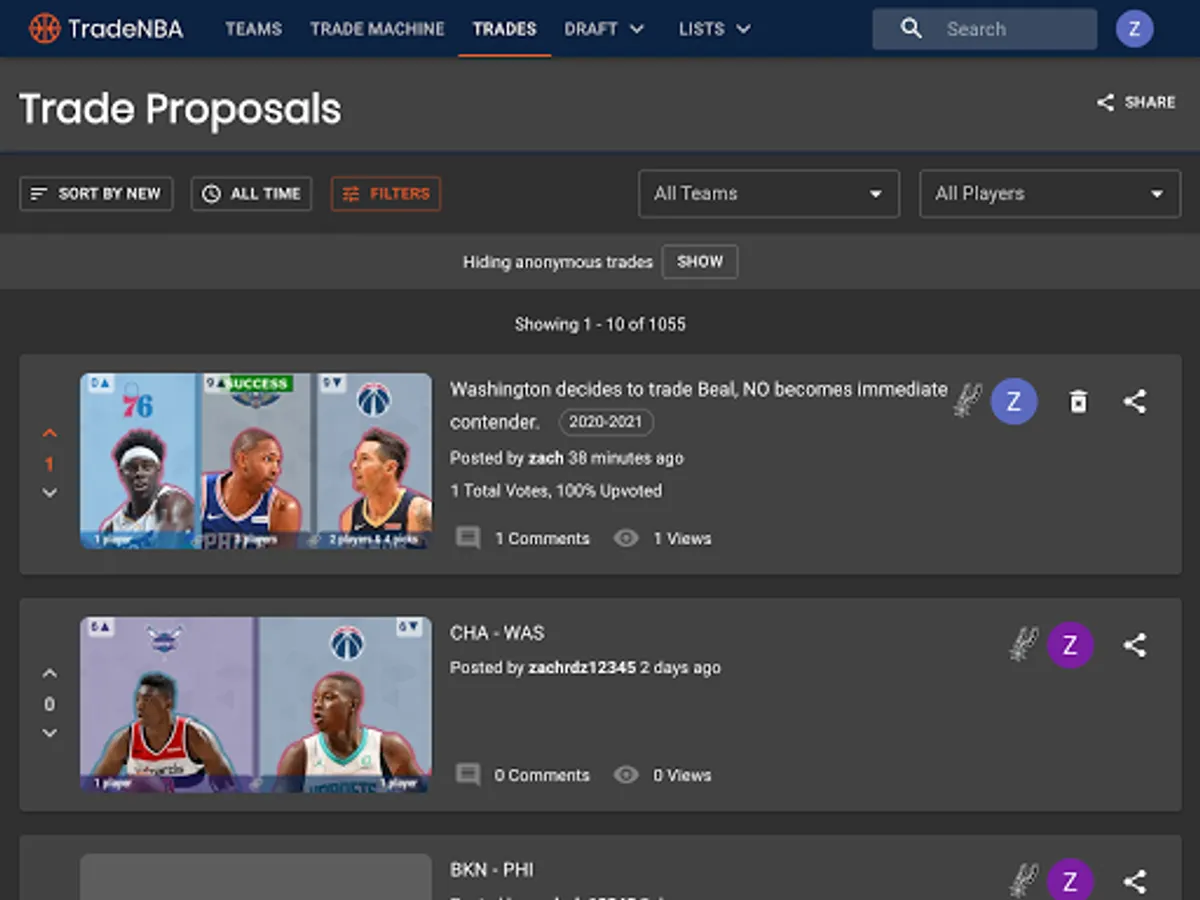
Task: Share the Trade Proposals page
Action: 1136,102
